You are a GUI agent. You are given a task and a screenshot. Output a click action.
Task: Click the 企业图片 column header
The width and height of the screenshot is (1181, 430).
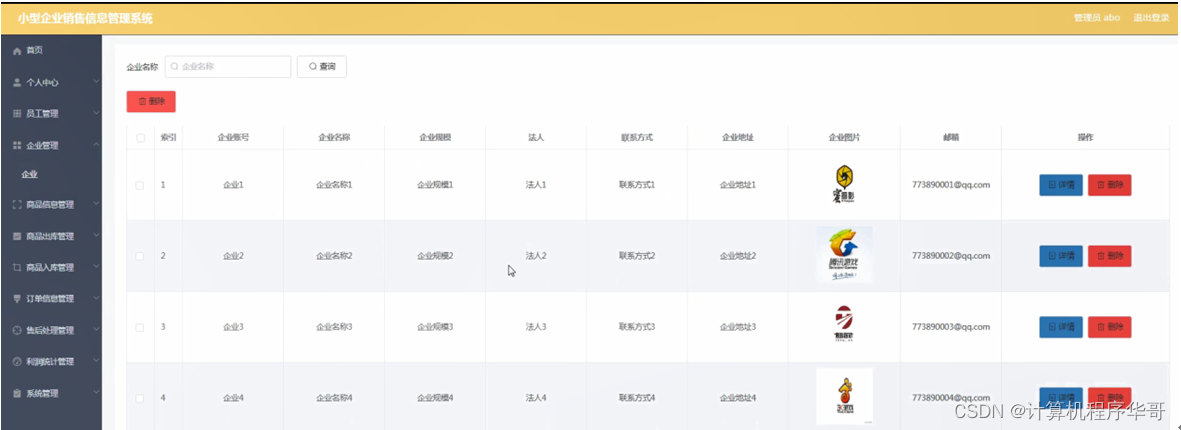pos(844,138)
